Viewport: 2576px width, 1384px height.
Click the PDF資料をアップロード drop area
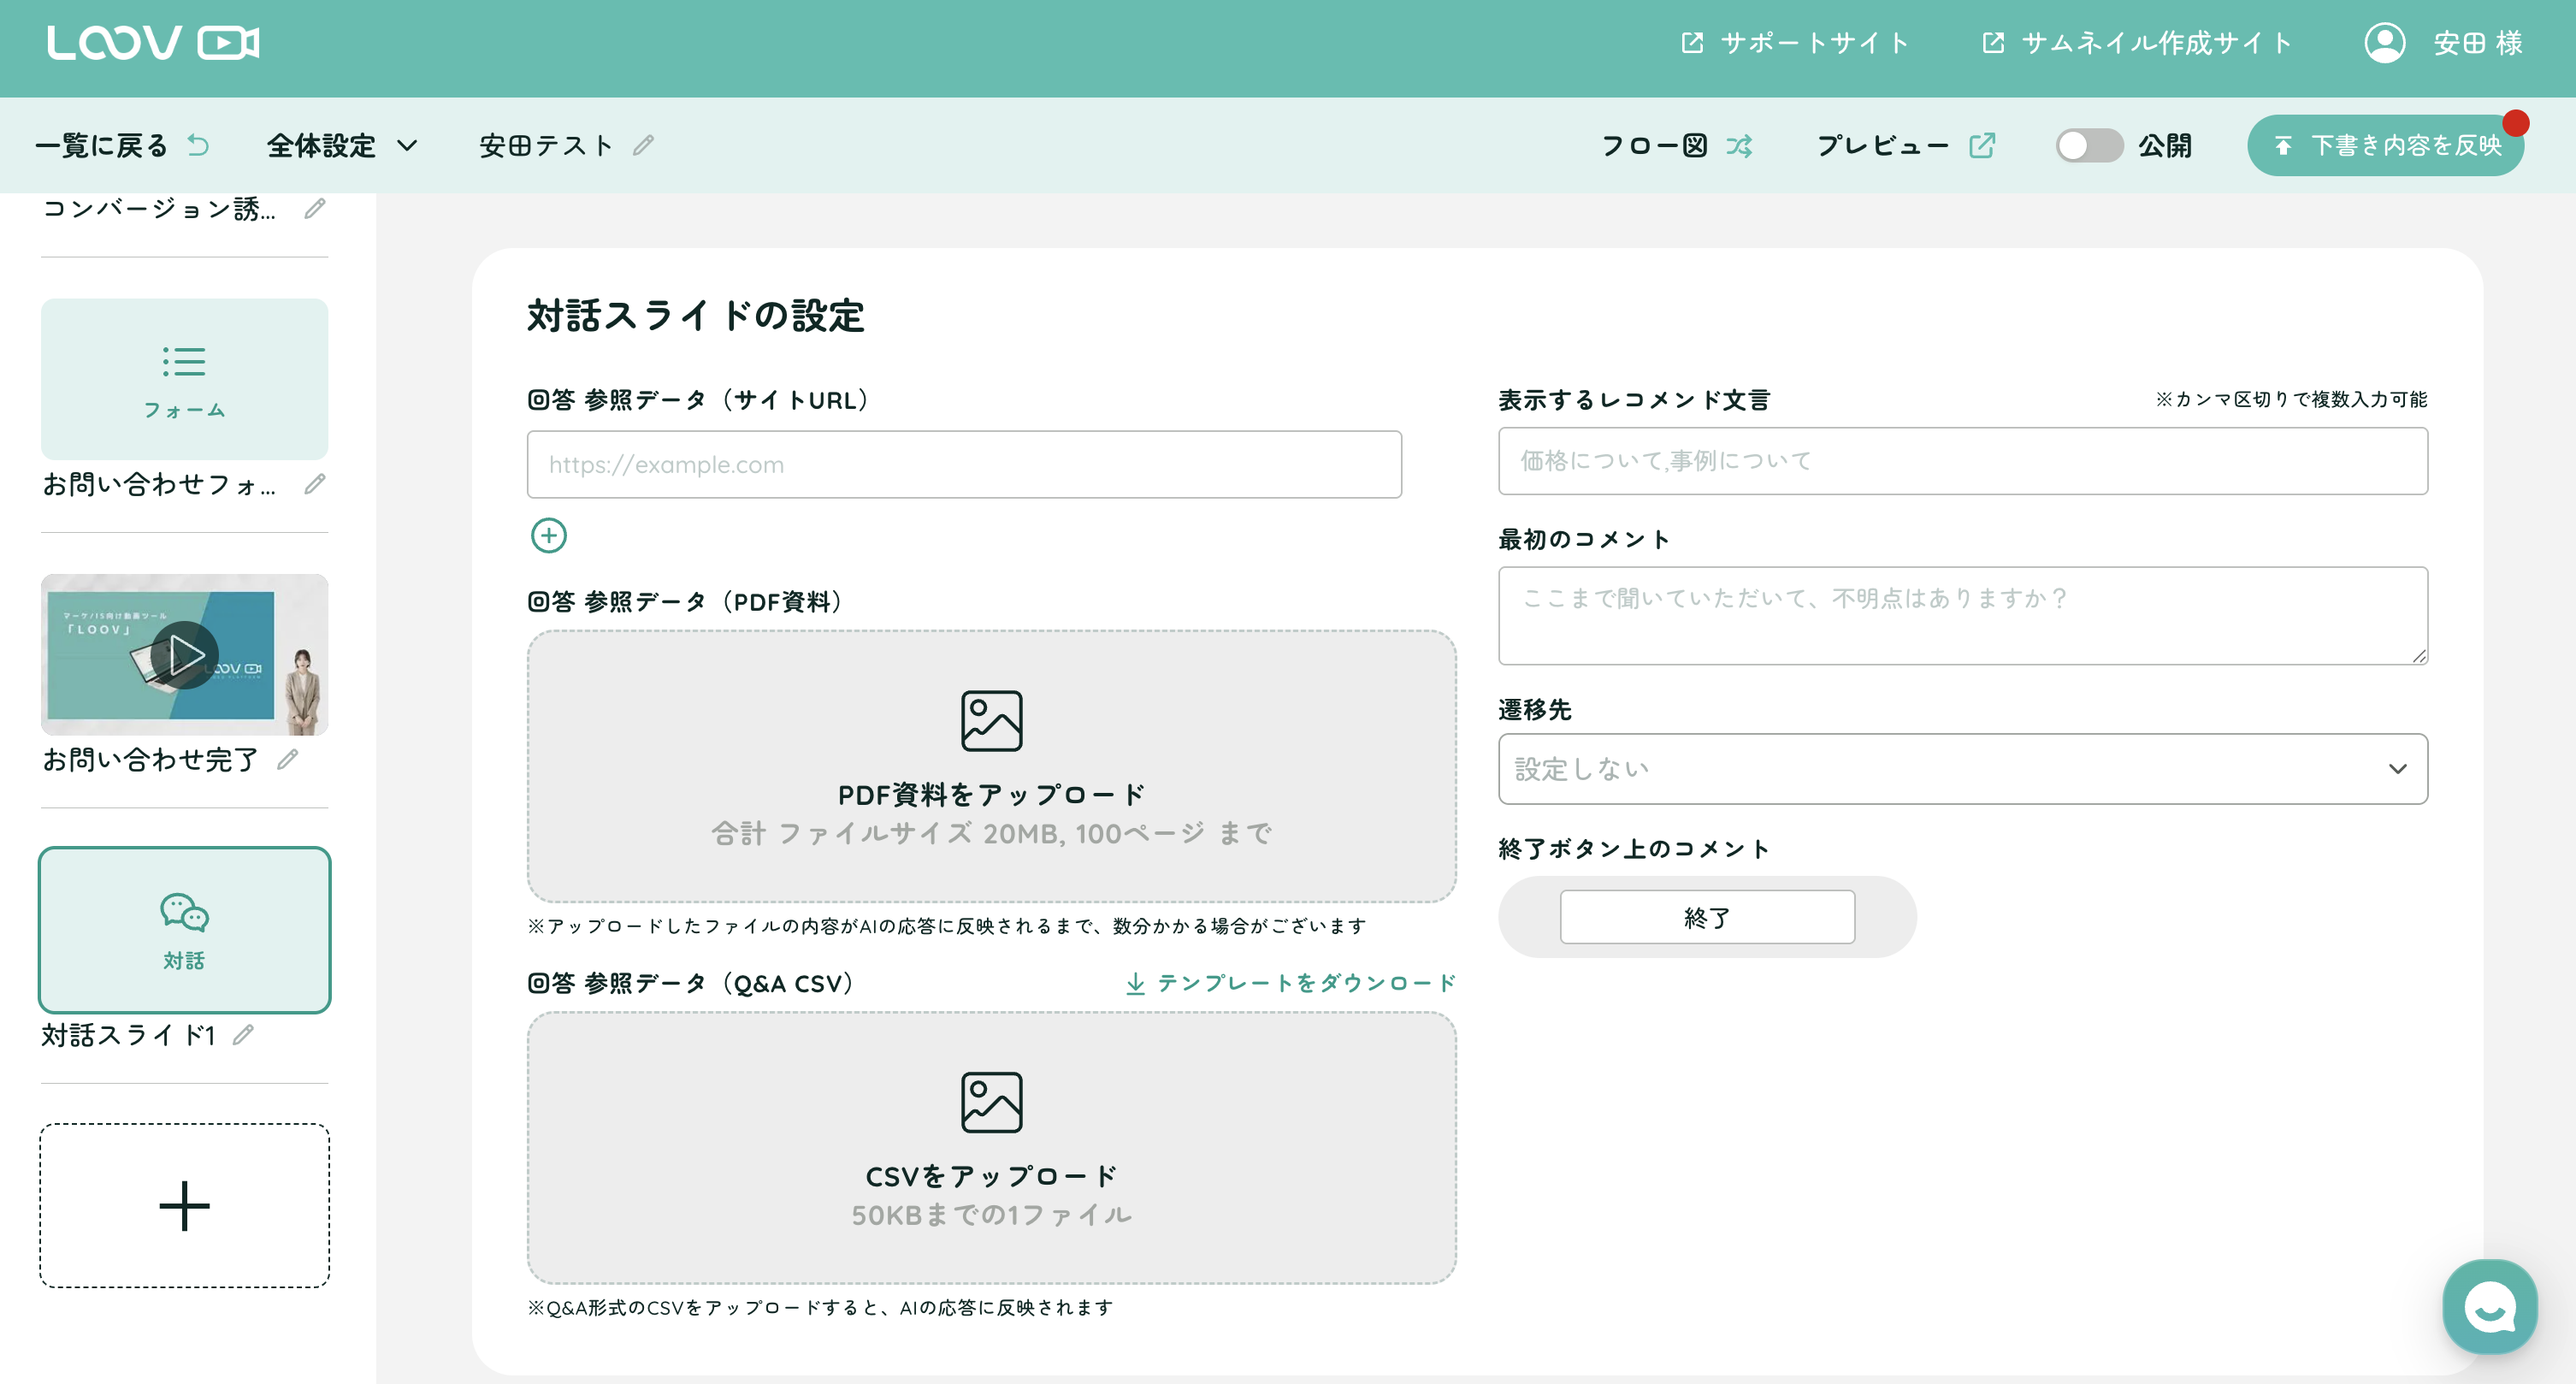click(x=991, y=766)
